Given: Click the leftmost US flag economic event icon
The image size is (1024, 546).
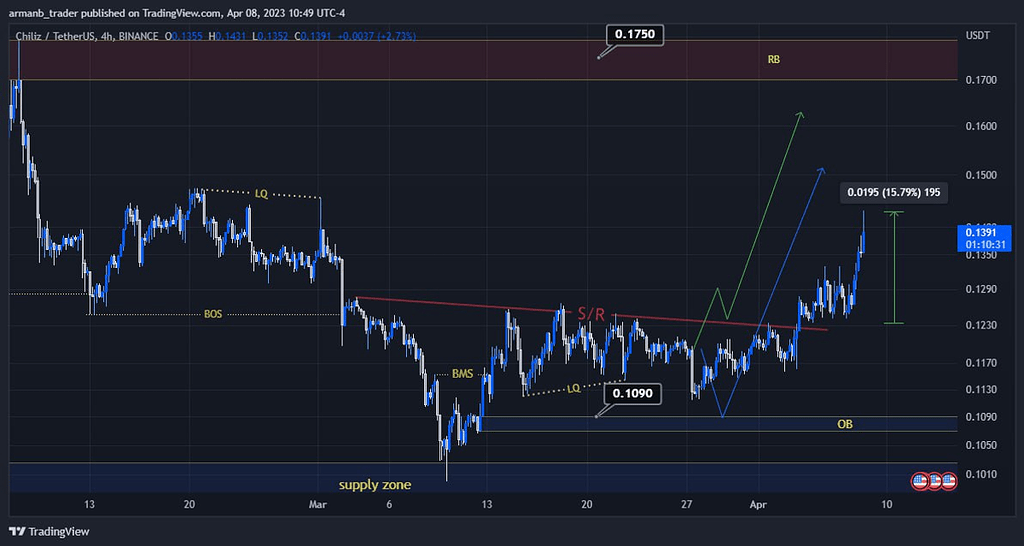Looking at the screenshot, I should pos(920,482).
